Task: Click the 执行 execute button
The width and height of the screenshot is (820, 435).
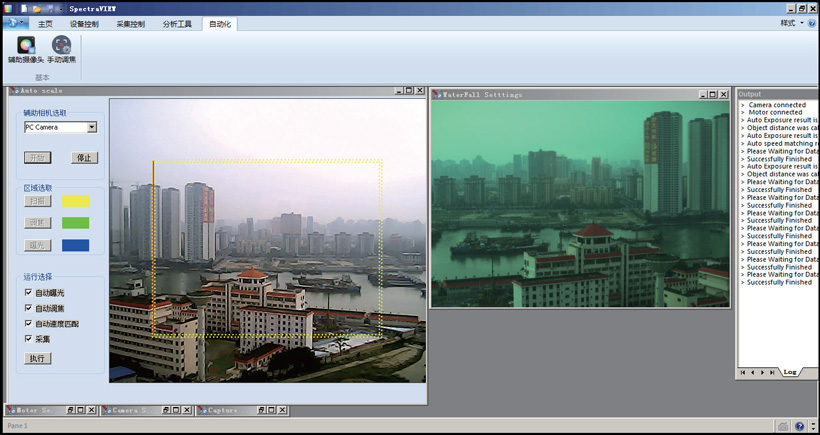Action: 37,357
